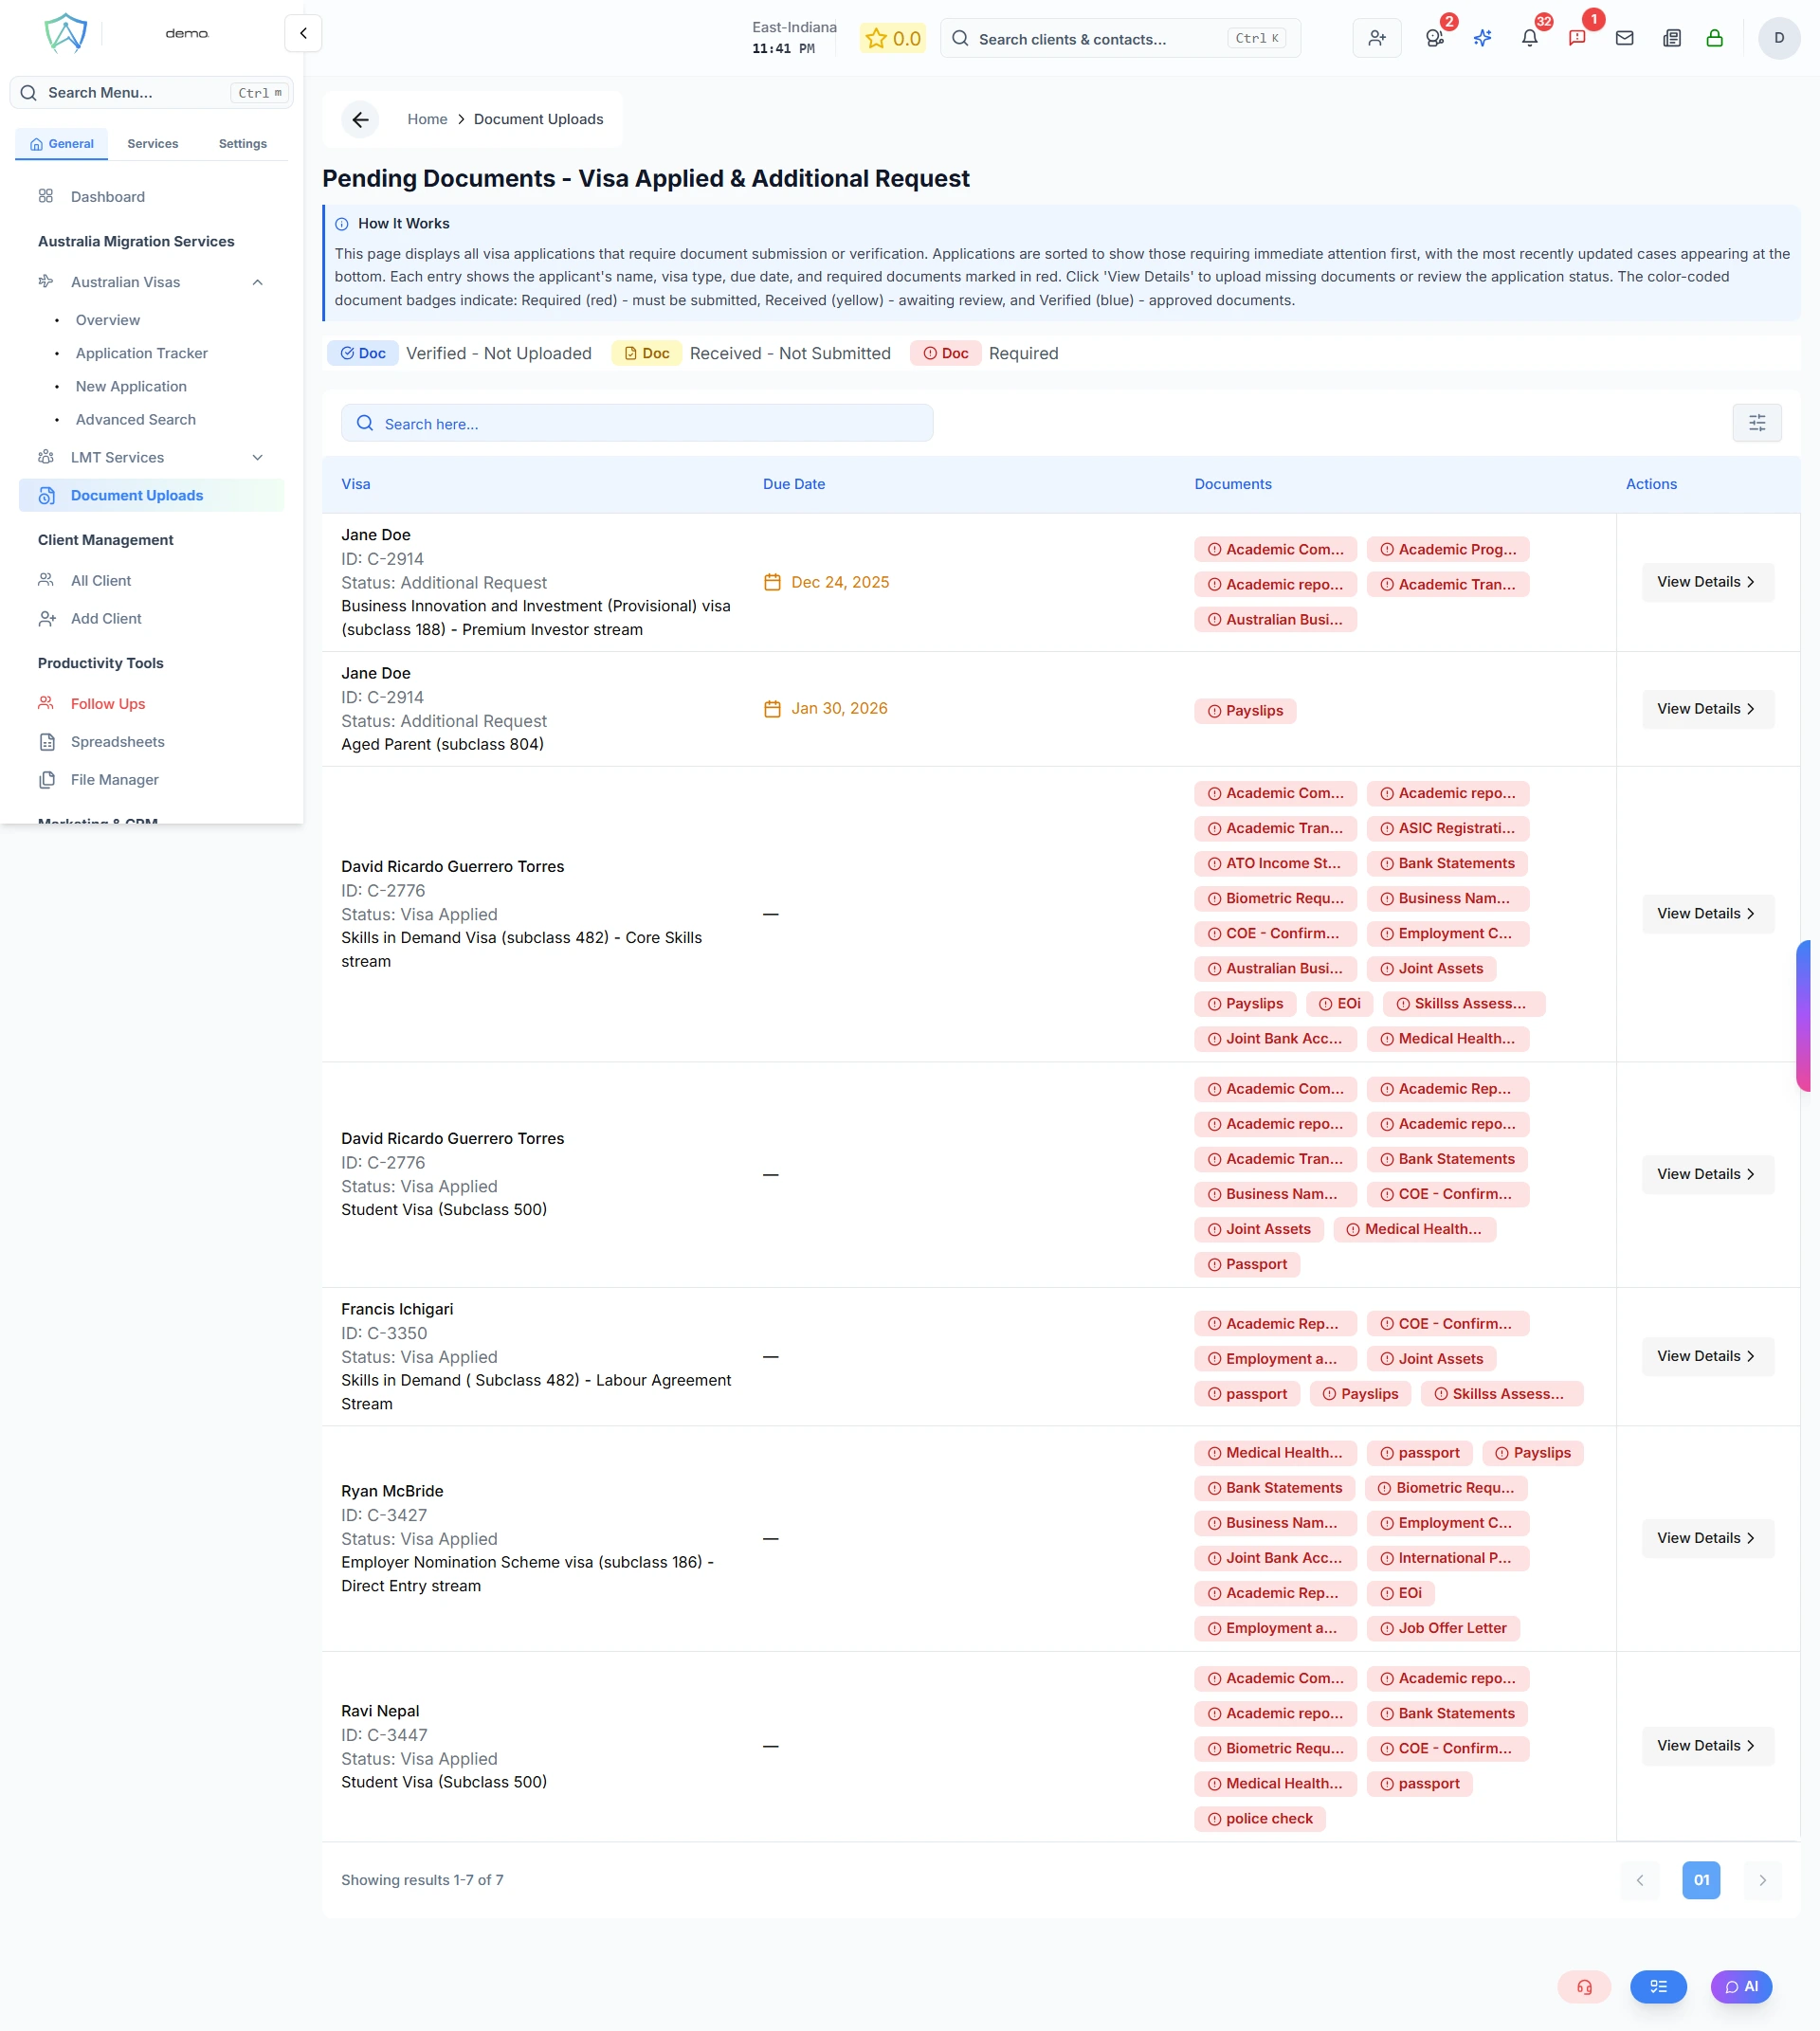The width and height of the screenshot is (1820, 2031).
Task: Open the Home breadcrumb link
Action: (427, 119)
